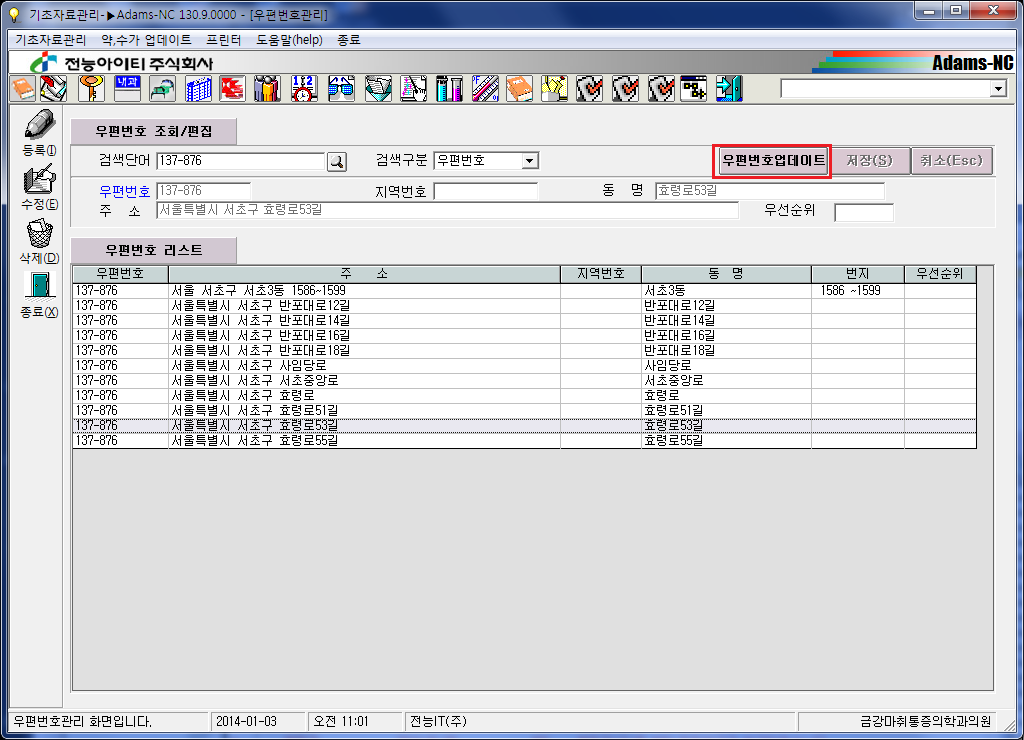Click the green patient bed toolbar icon

(x=163, y=88)
